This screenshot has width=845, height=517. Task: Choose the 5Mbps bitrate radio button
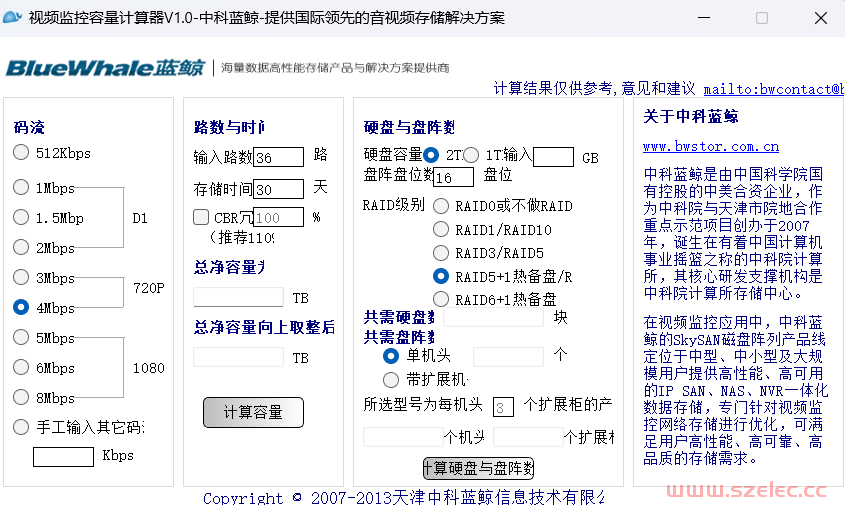click(x=21, y=337)
